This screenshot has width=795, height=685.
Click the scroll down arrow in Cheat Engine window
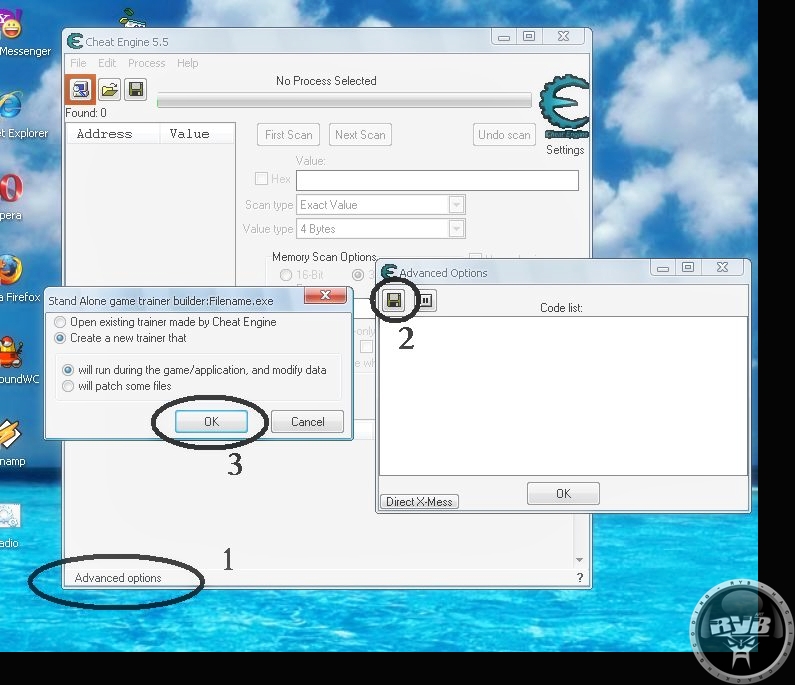[x=579, y=560]
